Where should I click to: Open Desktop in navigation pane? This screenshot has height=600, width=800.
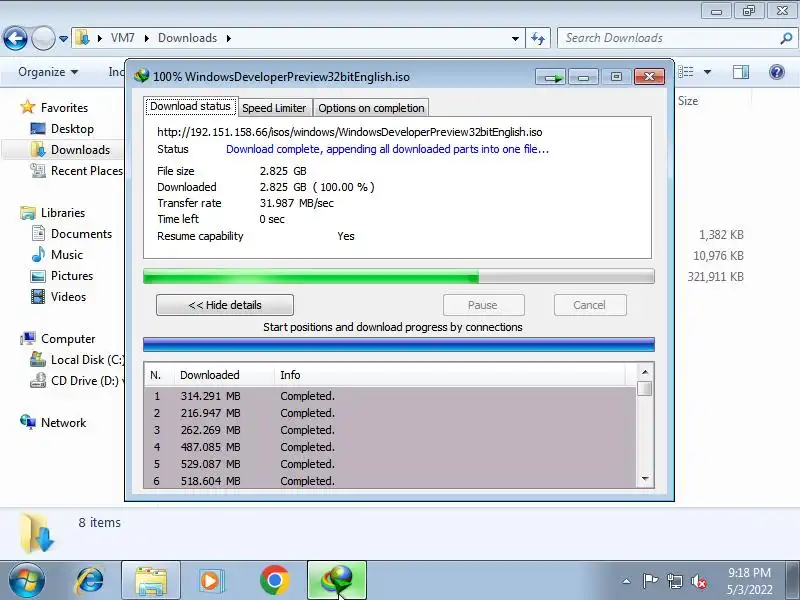[72, 129]
